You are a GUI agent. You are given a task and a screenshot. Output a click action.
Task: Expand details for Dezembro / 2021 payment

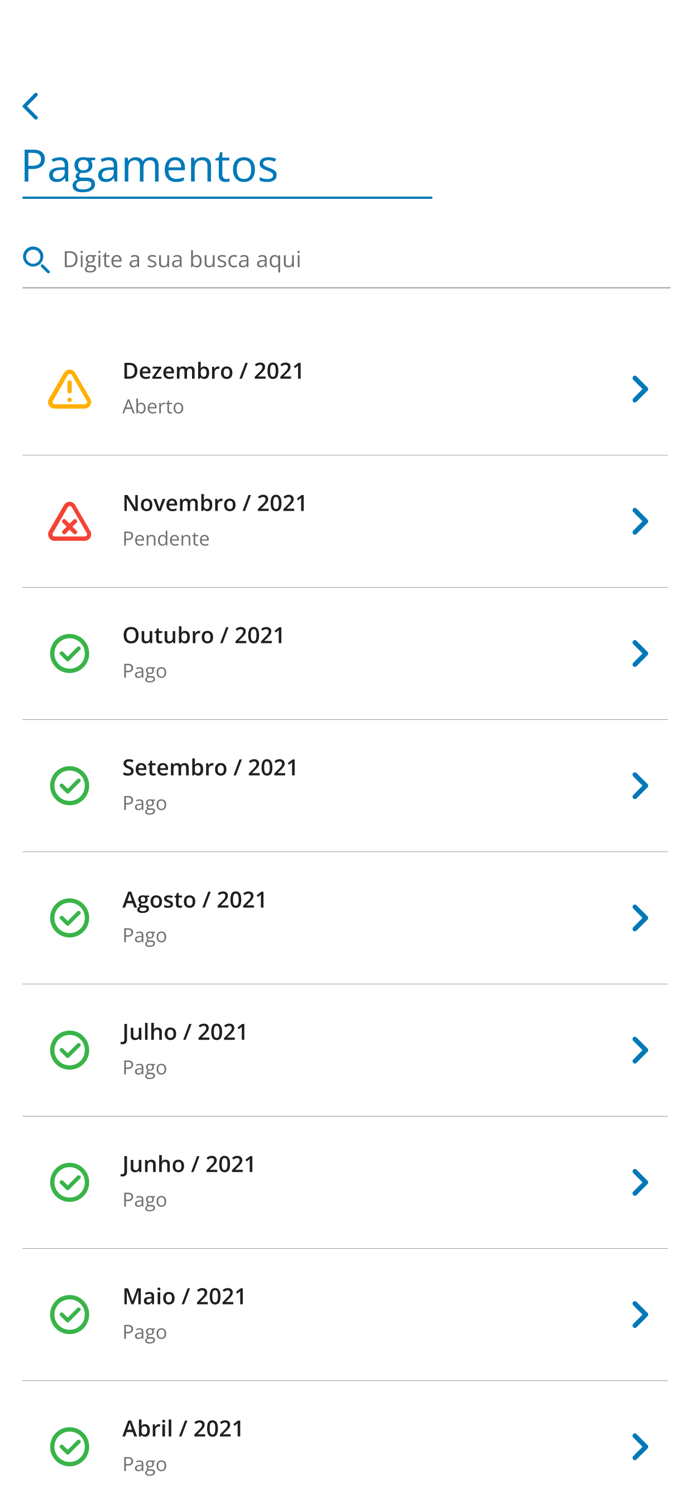point(640,389)
